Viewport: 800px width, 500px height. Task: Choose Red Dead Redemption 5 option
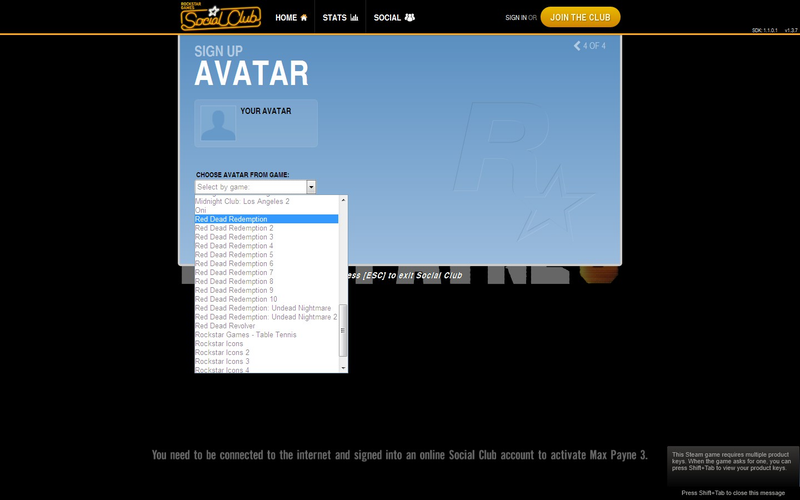(x=266, y=255)
